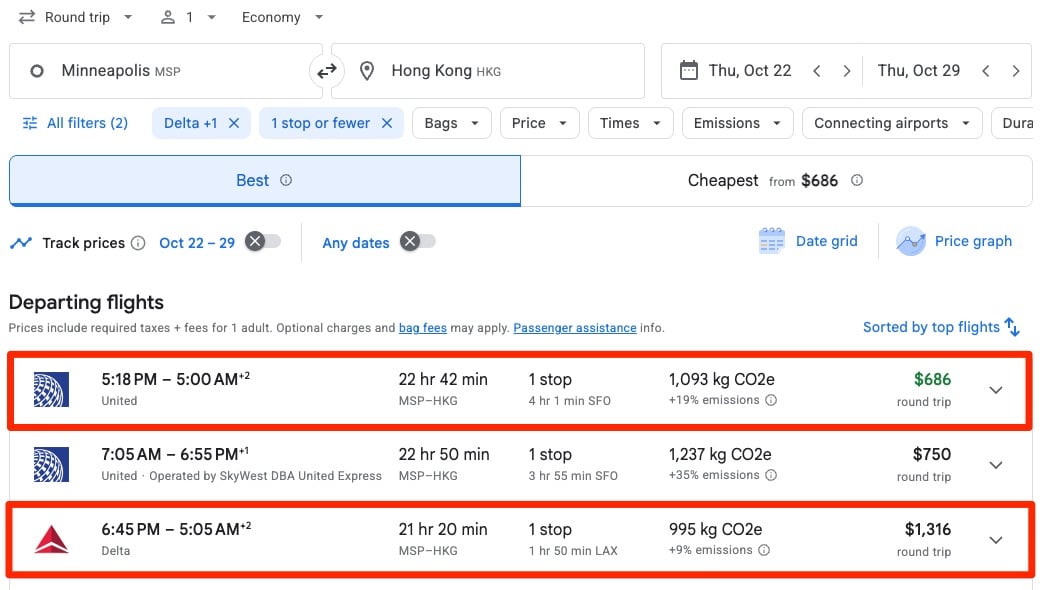Go to previous day for Thu, Oct 29
1043x590 pixels.
tap(986, 71)
